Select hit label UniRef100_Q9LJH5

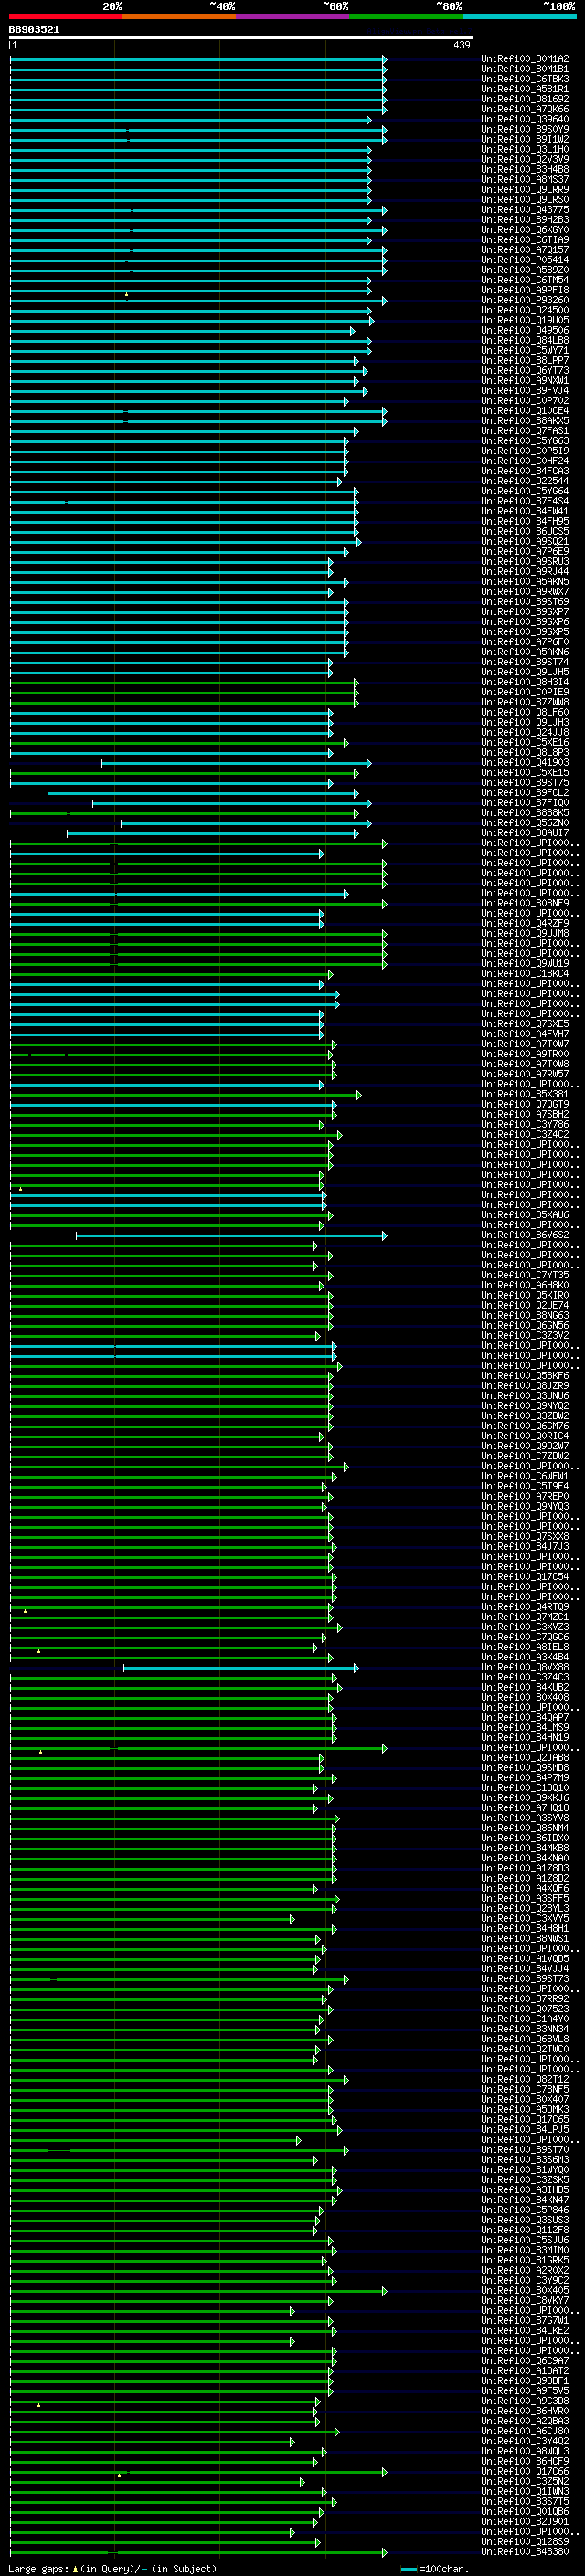click(525, 672)
